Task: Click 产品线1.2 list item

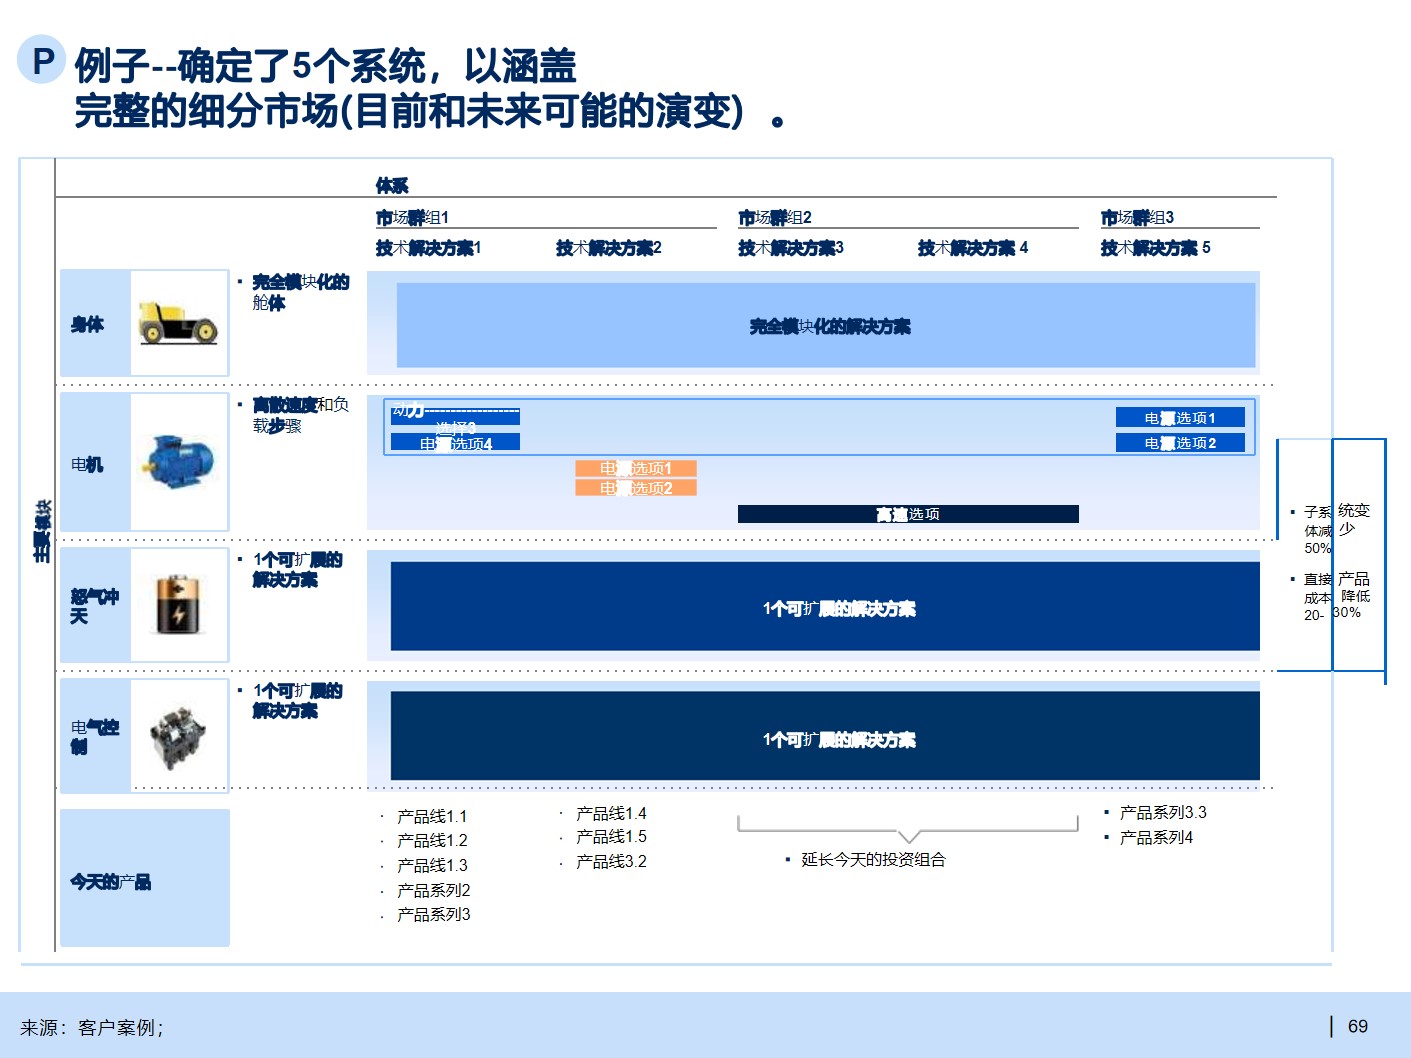Action: coord(432,840)
